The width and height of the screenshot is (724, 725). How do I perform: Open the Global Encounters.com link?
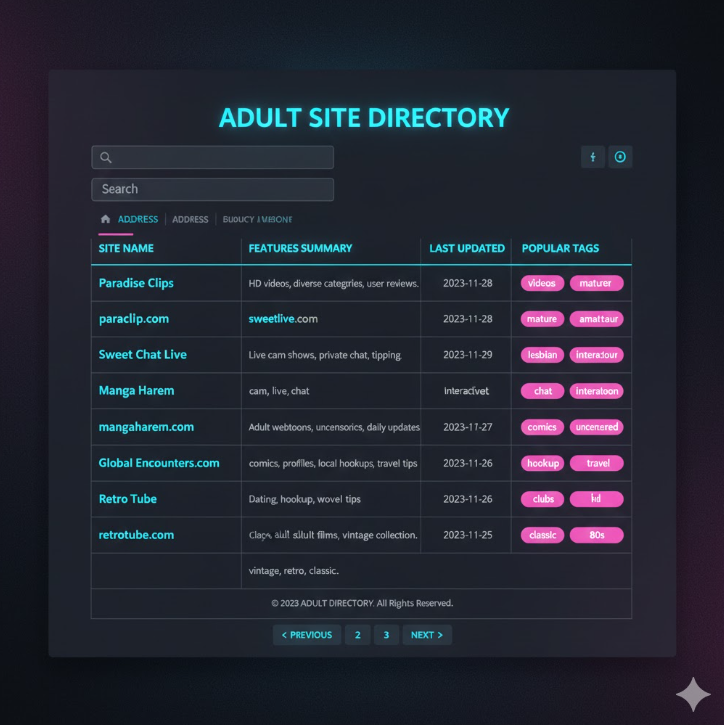coord(158,463)
